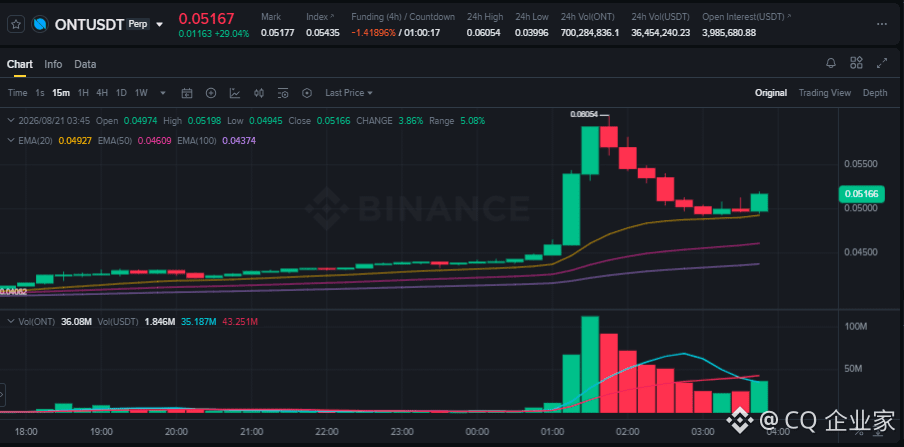Image resolution: width=904 pixels, height=447 pixels.
Task: Open the Index price external link arrow
Action: pyautogui.click(x=332, y=16)
